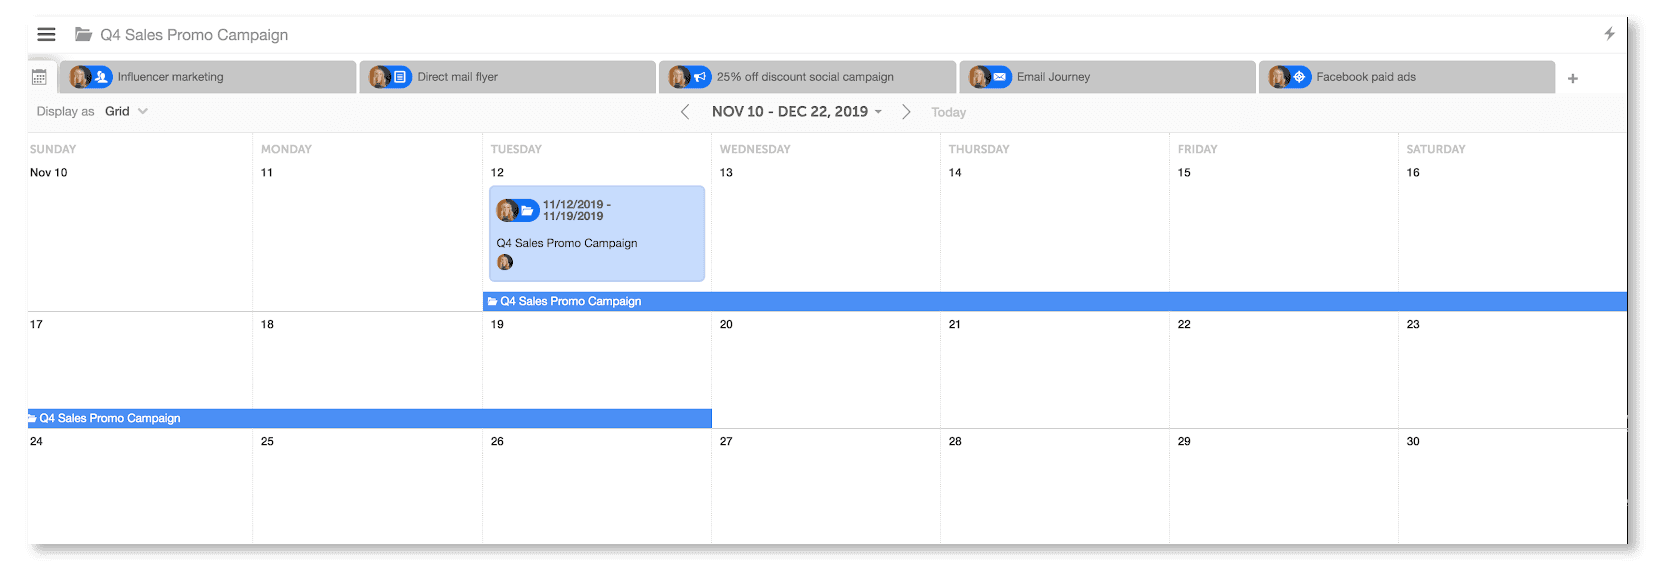The height and width of the screenshot is (561, 1656).
Task: Open the hamburger menu
Action: tap(46, 34)
